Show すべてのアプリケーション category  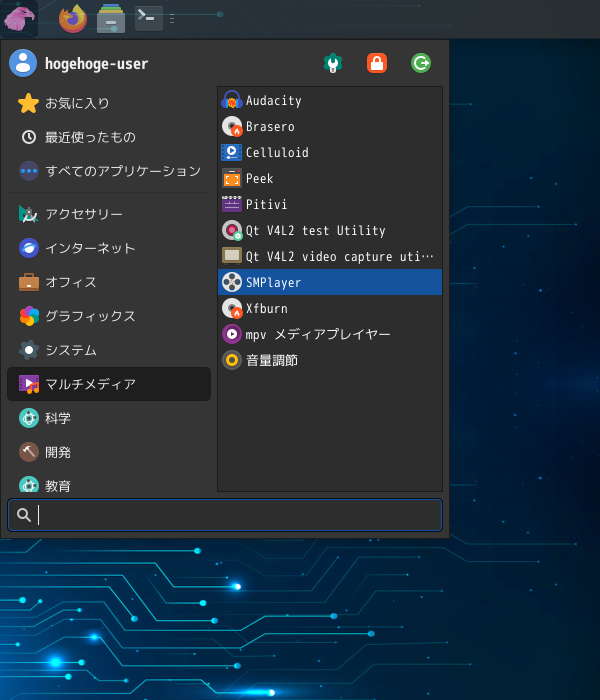point(109,171)
